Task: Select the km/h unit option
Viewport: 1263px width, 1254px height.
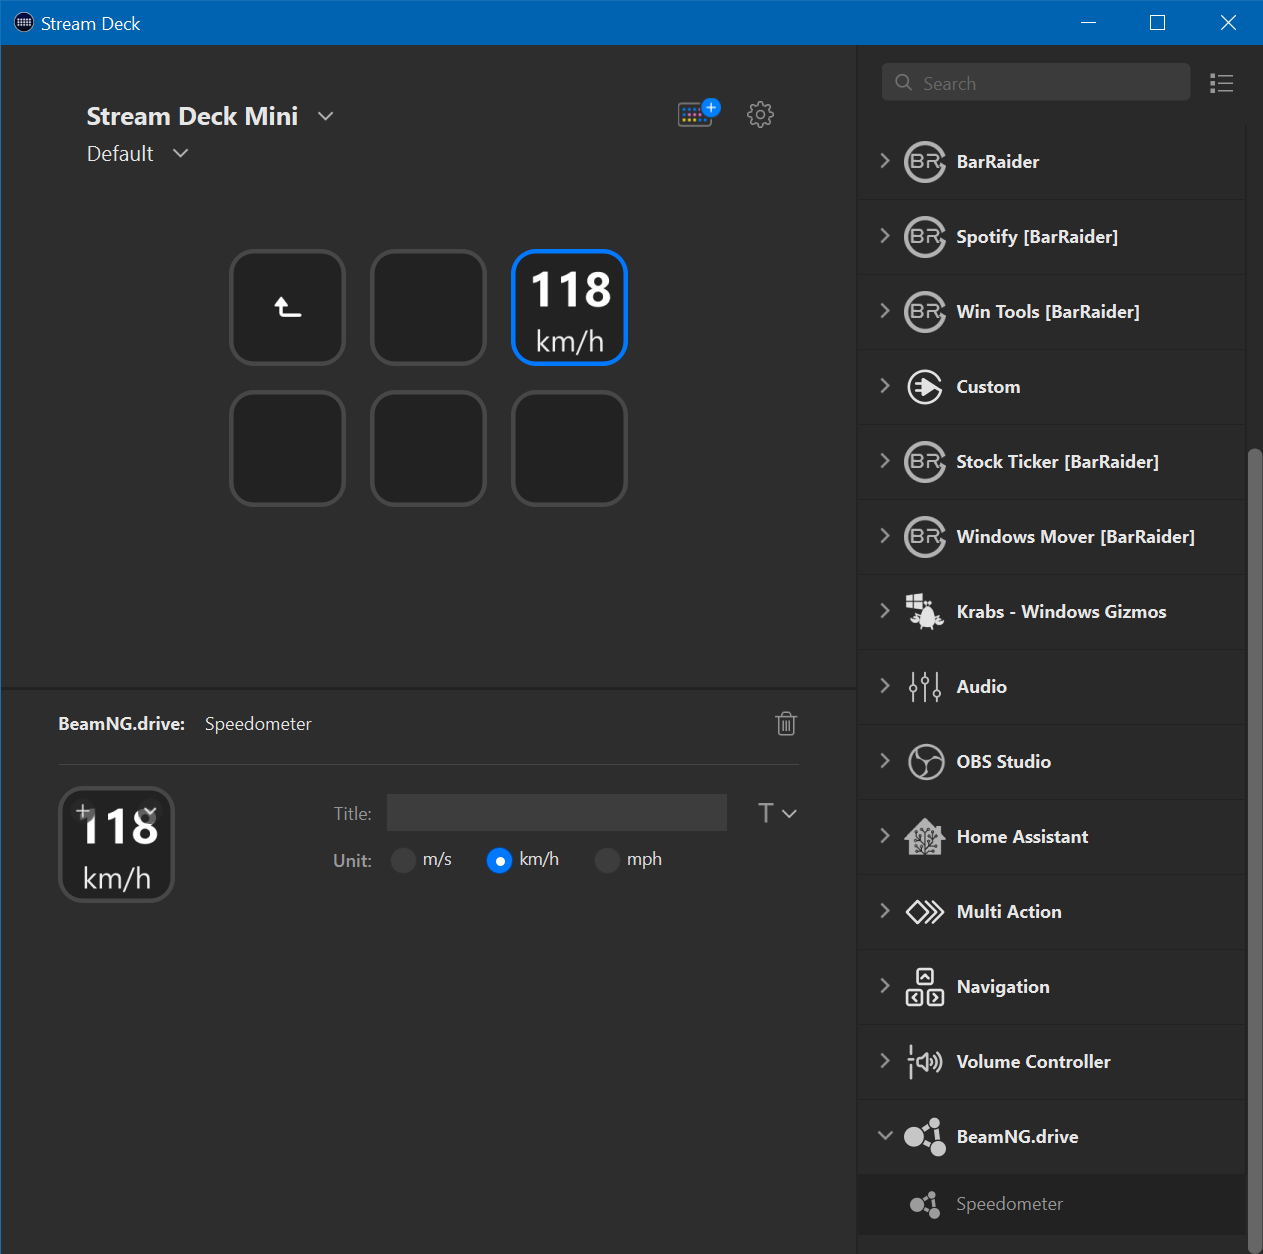Action: point(499,860)
